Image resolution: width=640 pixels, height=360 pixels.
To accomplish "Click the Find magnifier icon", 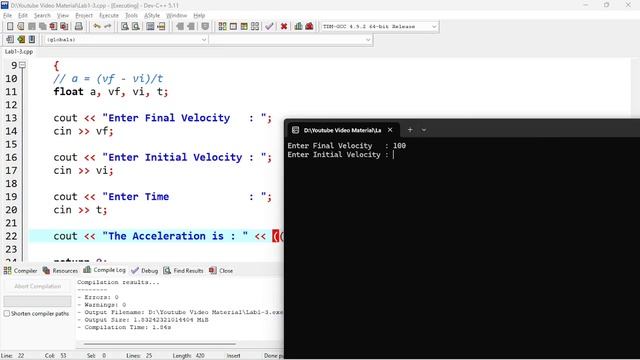I will pyautogui.click(x=125, y=26).
